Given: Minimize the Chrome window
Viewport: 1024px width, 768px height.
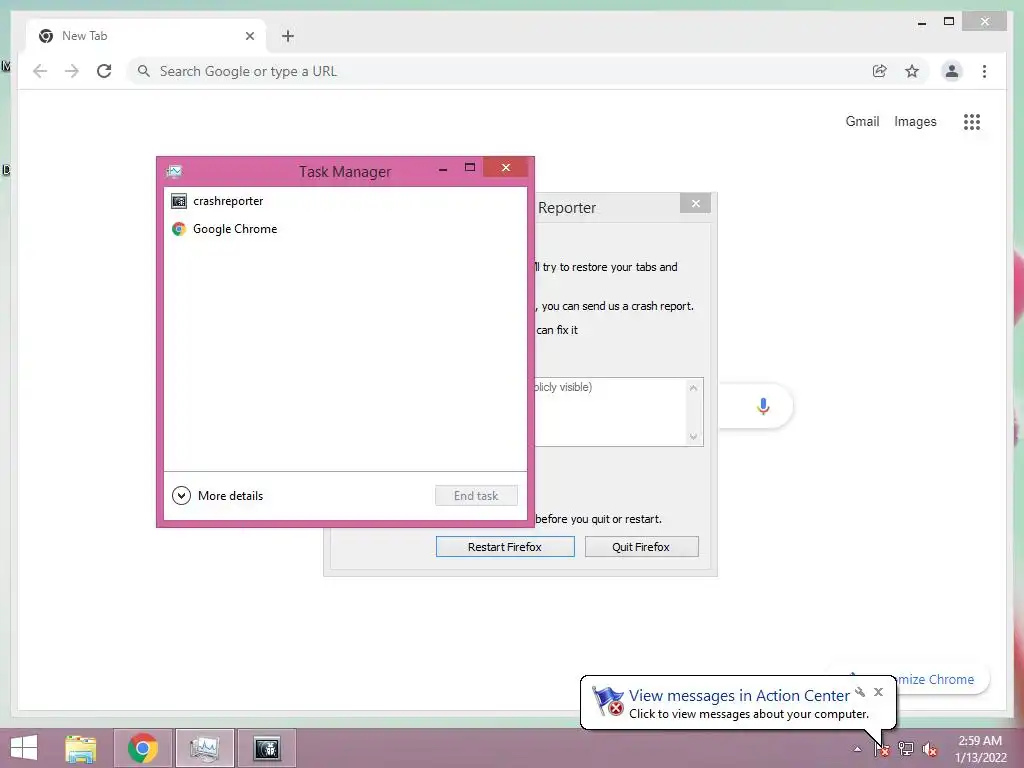Looking at the screenshot, I should [x=921, y=22].
